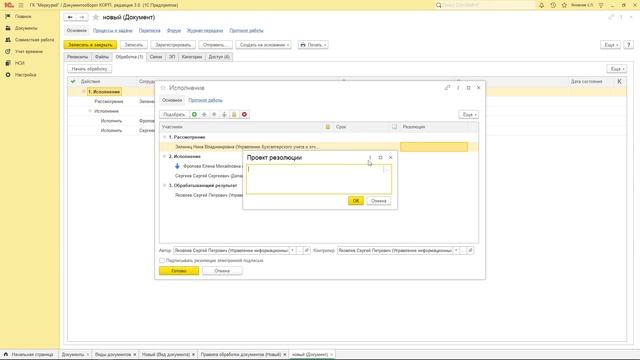Open more options menu of Проект резолюции dialog

(x=370, y=158)
